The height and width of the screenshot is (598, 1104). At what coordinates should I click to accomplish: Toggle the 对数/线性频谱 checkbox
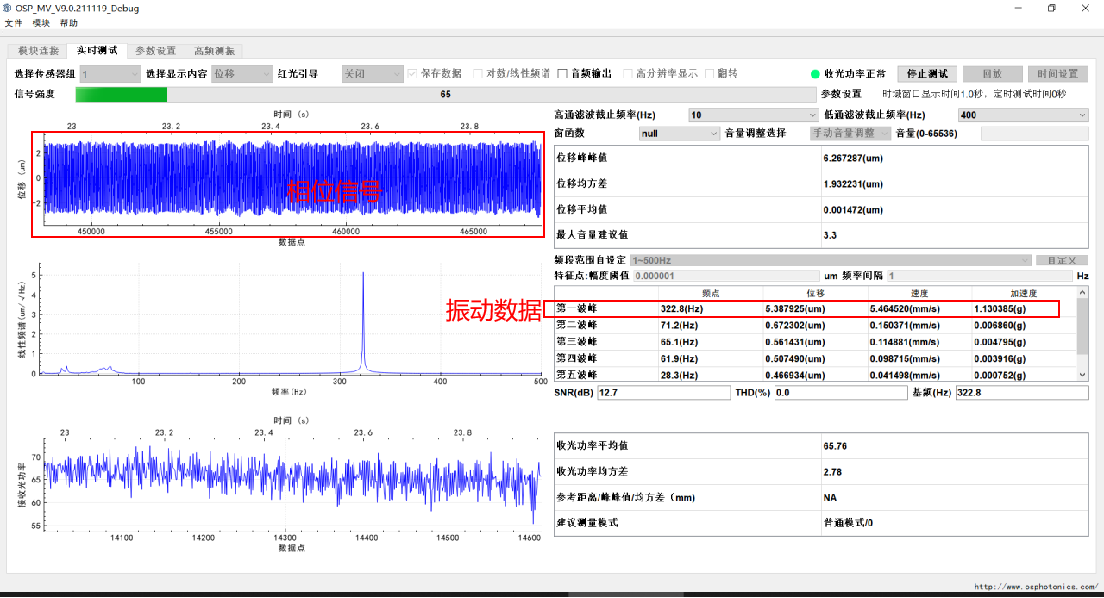pos(477,74)
